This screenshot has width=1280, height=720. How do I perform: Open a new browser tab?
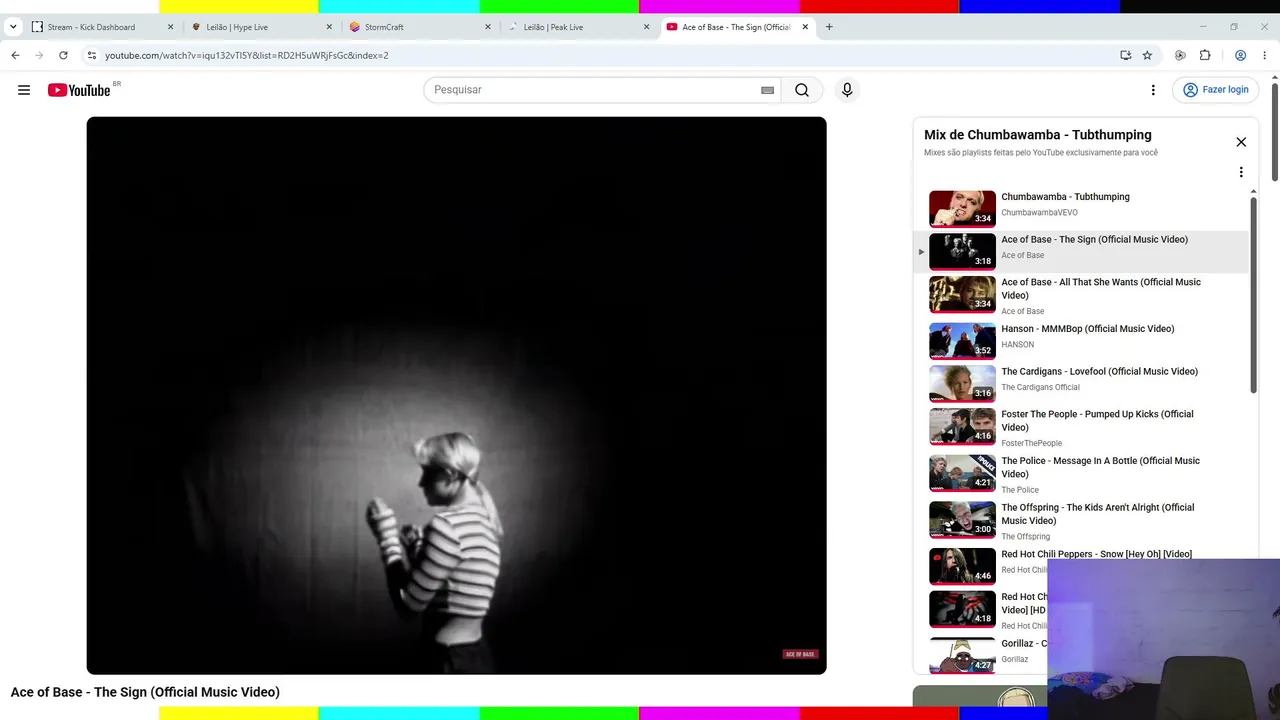pos(829,27)
